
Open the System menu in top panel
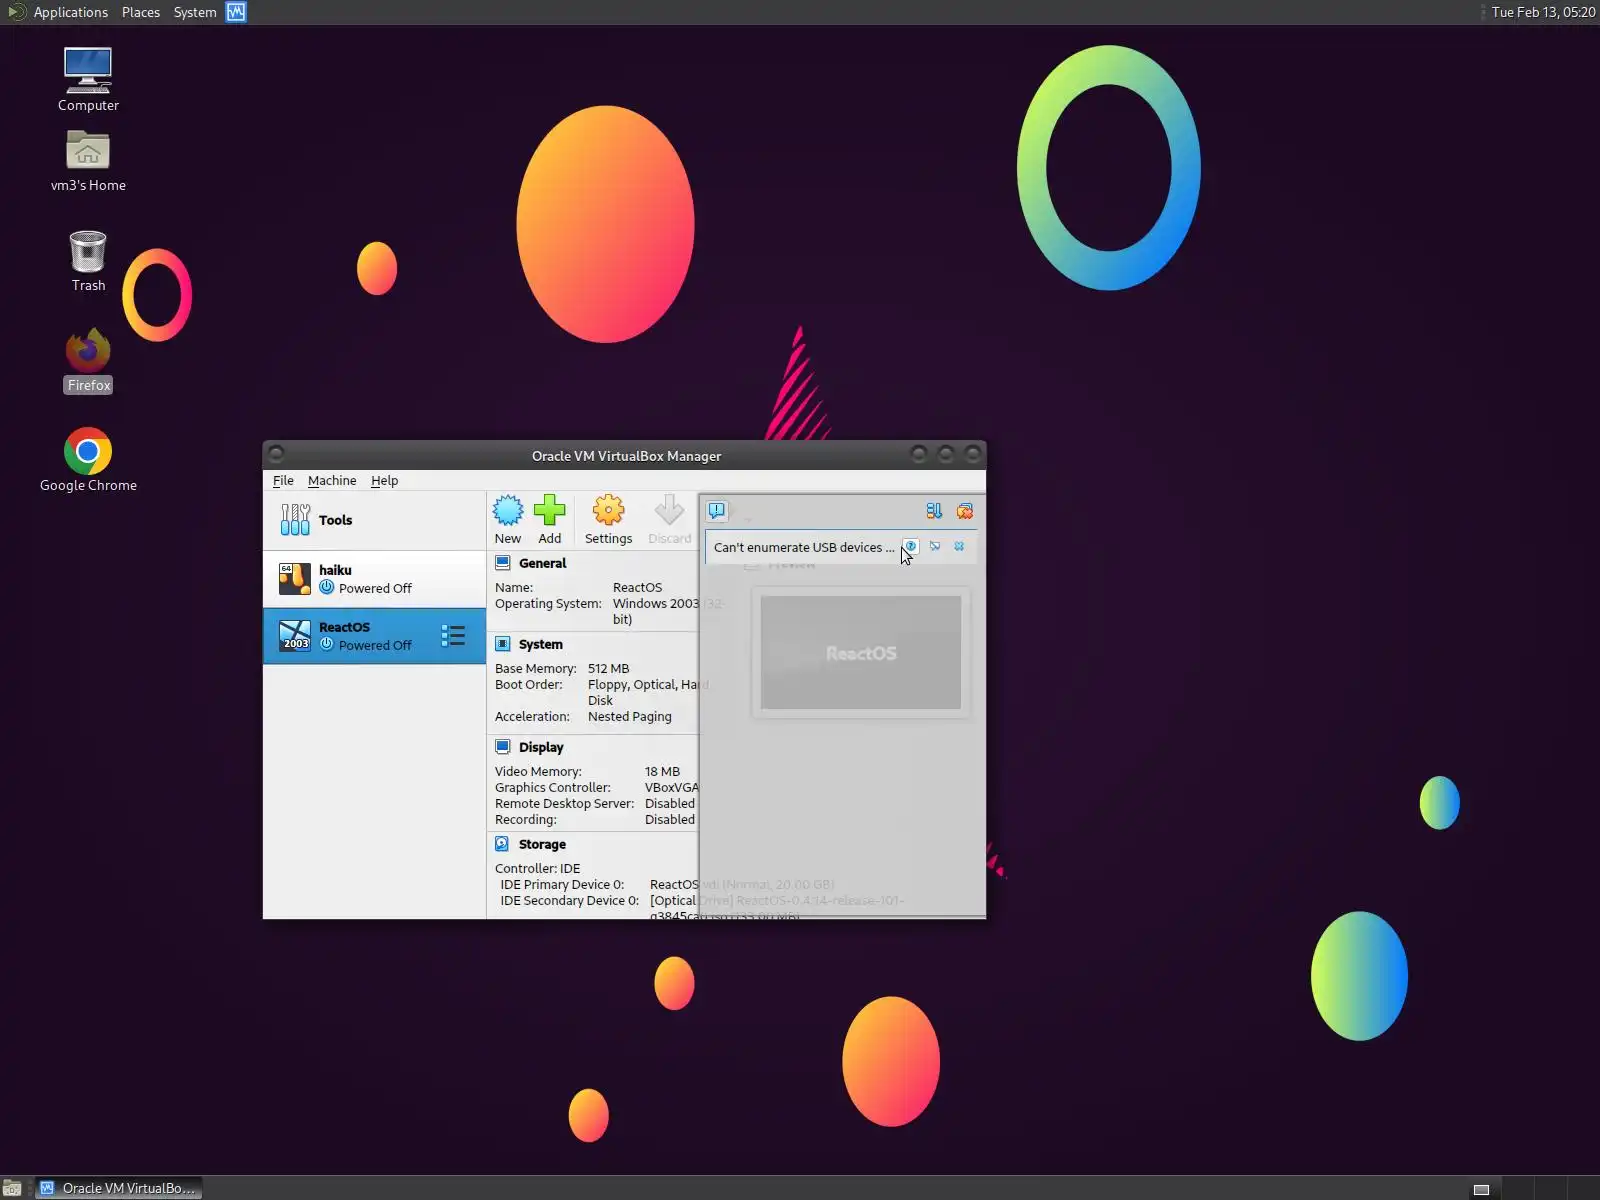point(195,12)
